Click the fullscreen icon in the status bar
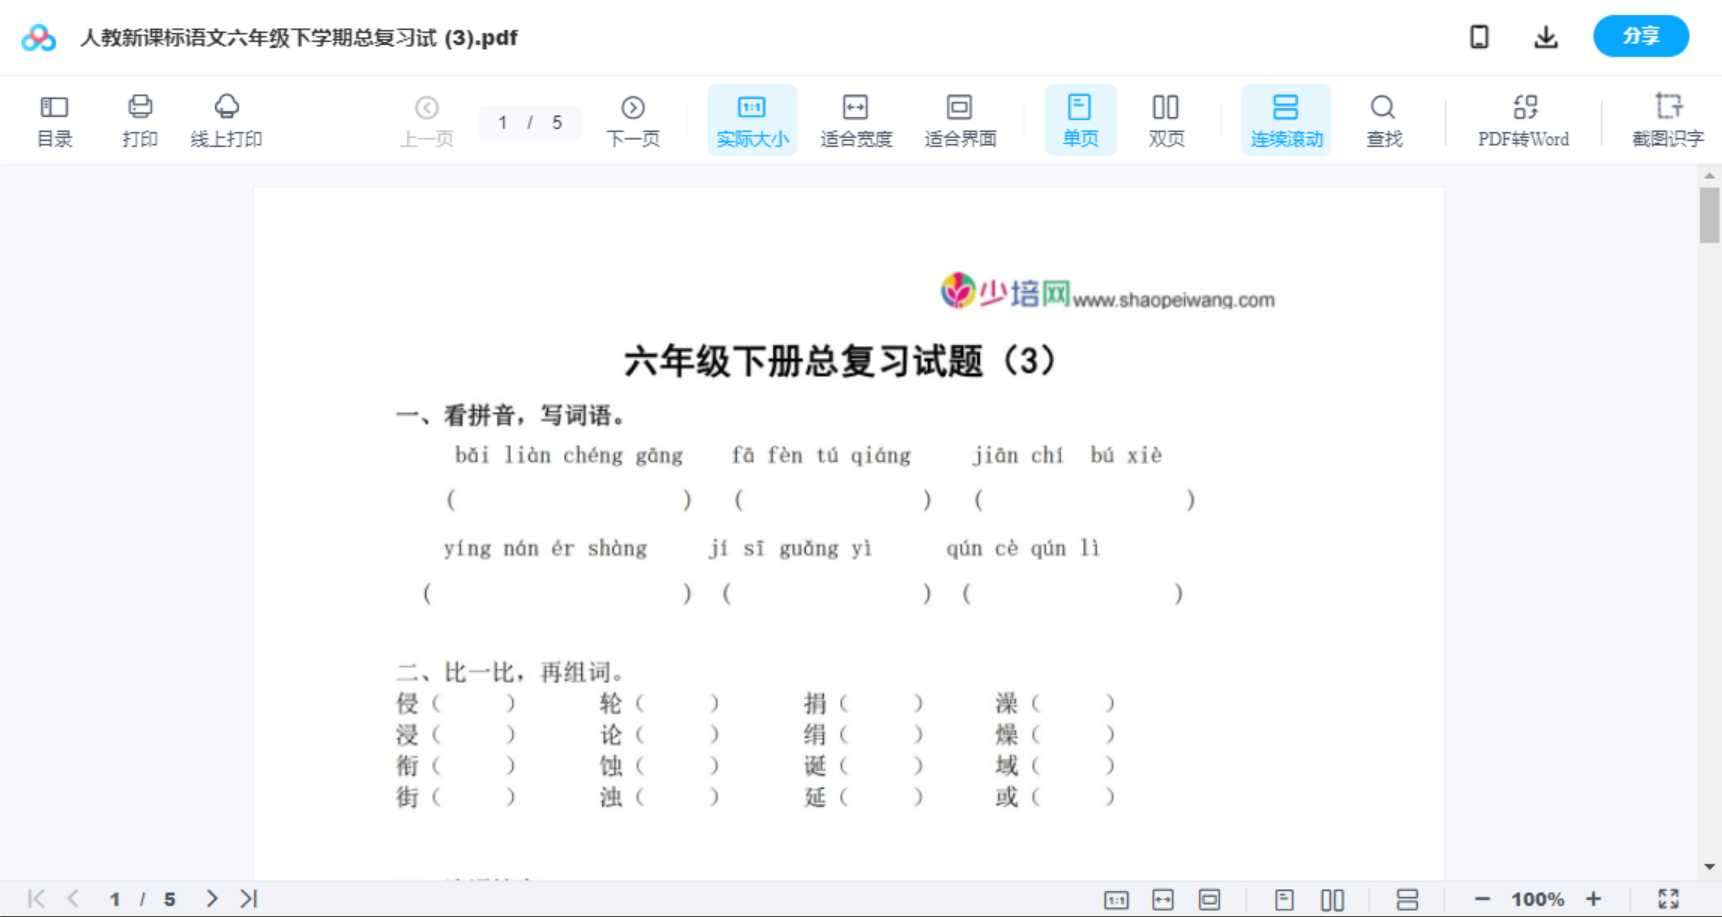Image resolution: width=1722 pixels, height=917 pixels. (1668, 898)
